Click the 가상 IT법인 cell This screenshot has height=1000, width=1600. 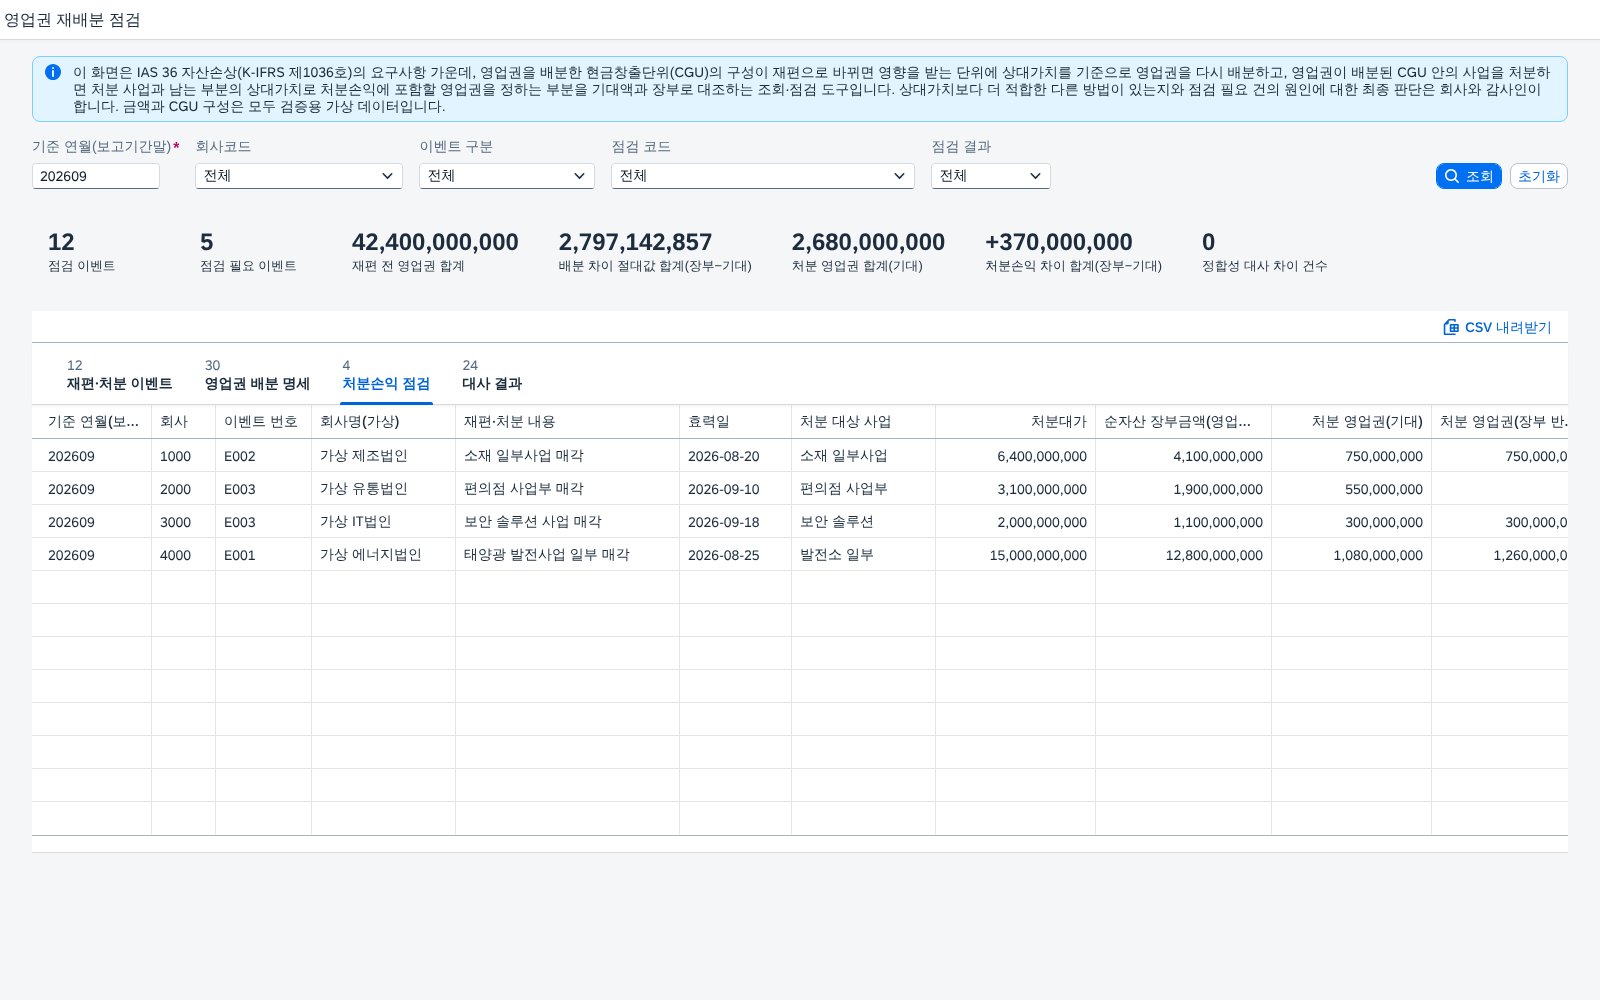(383, 522)
